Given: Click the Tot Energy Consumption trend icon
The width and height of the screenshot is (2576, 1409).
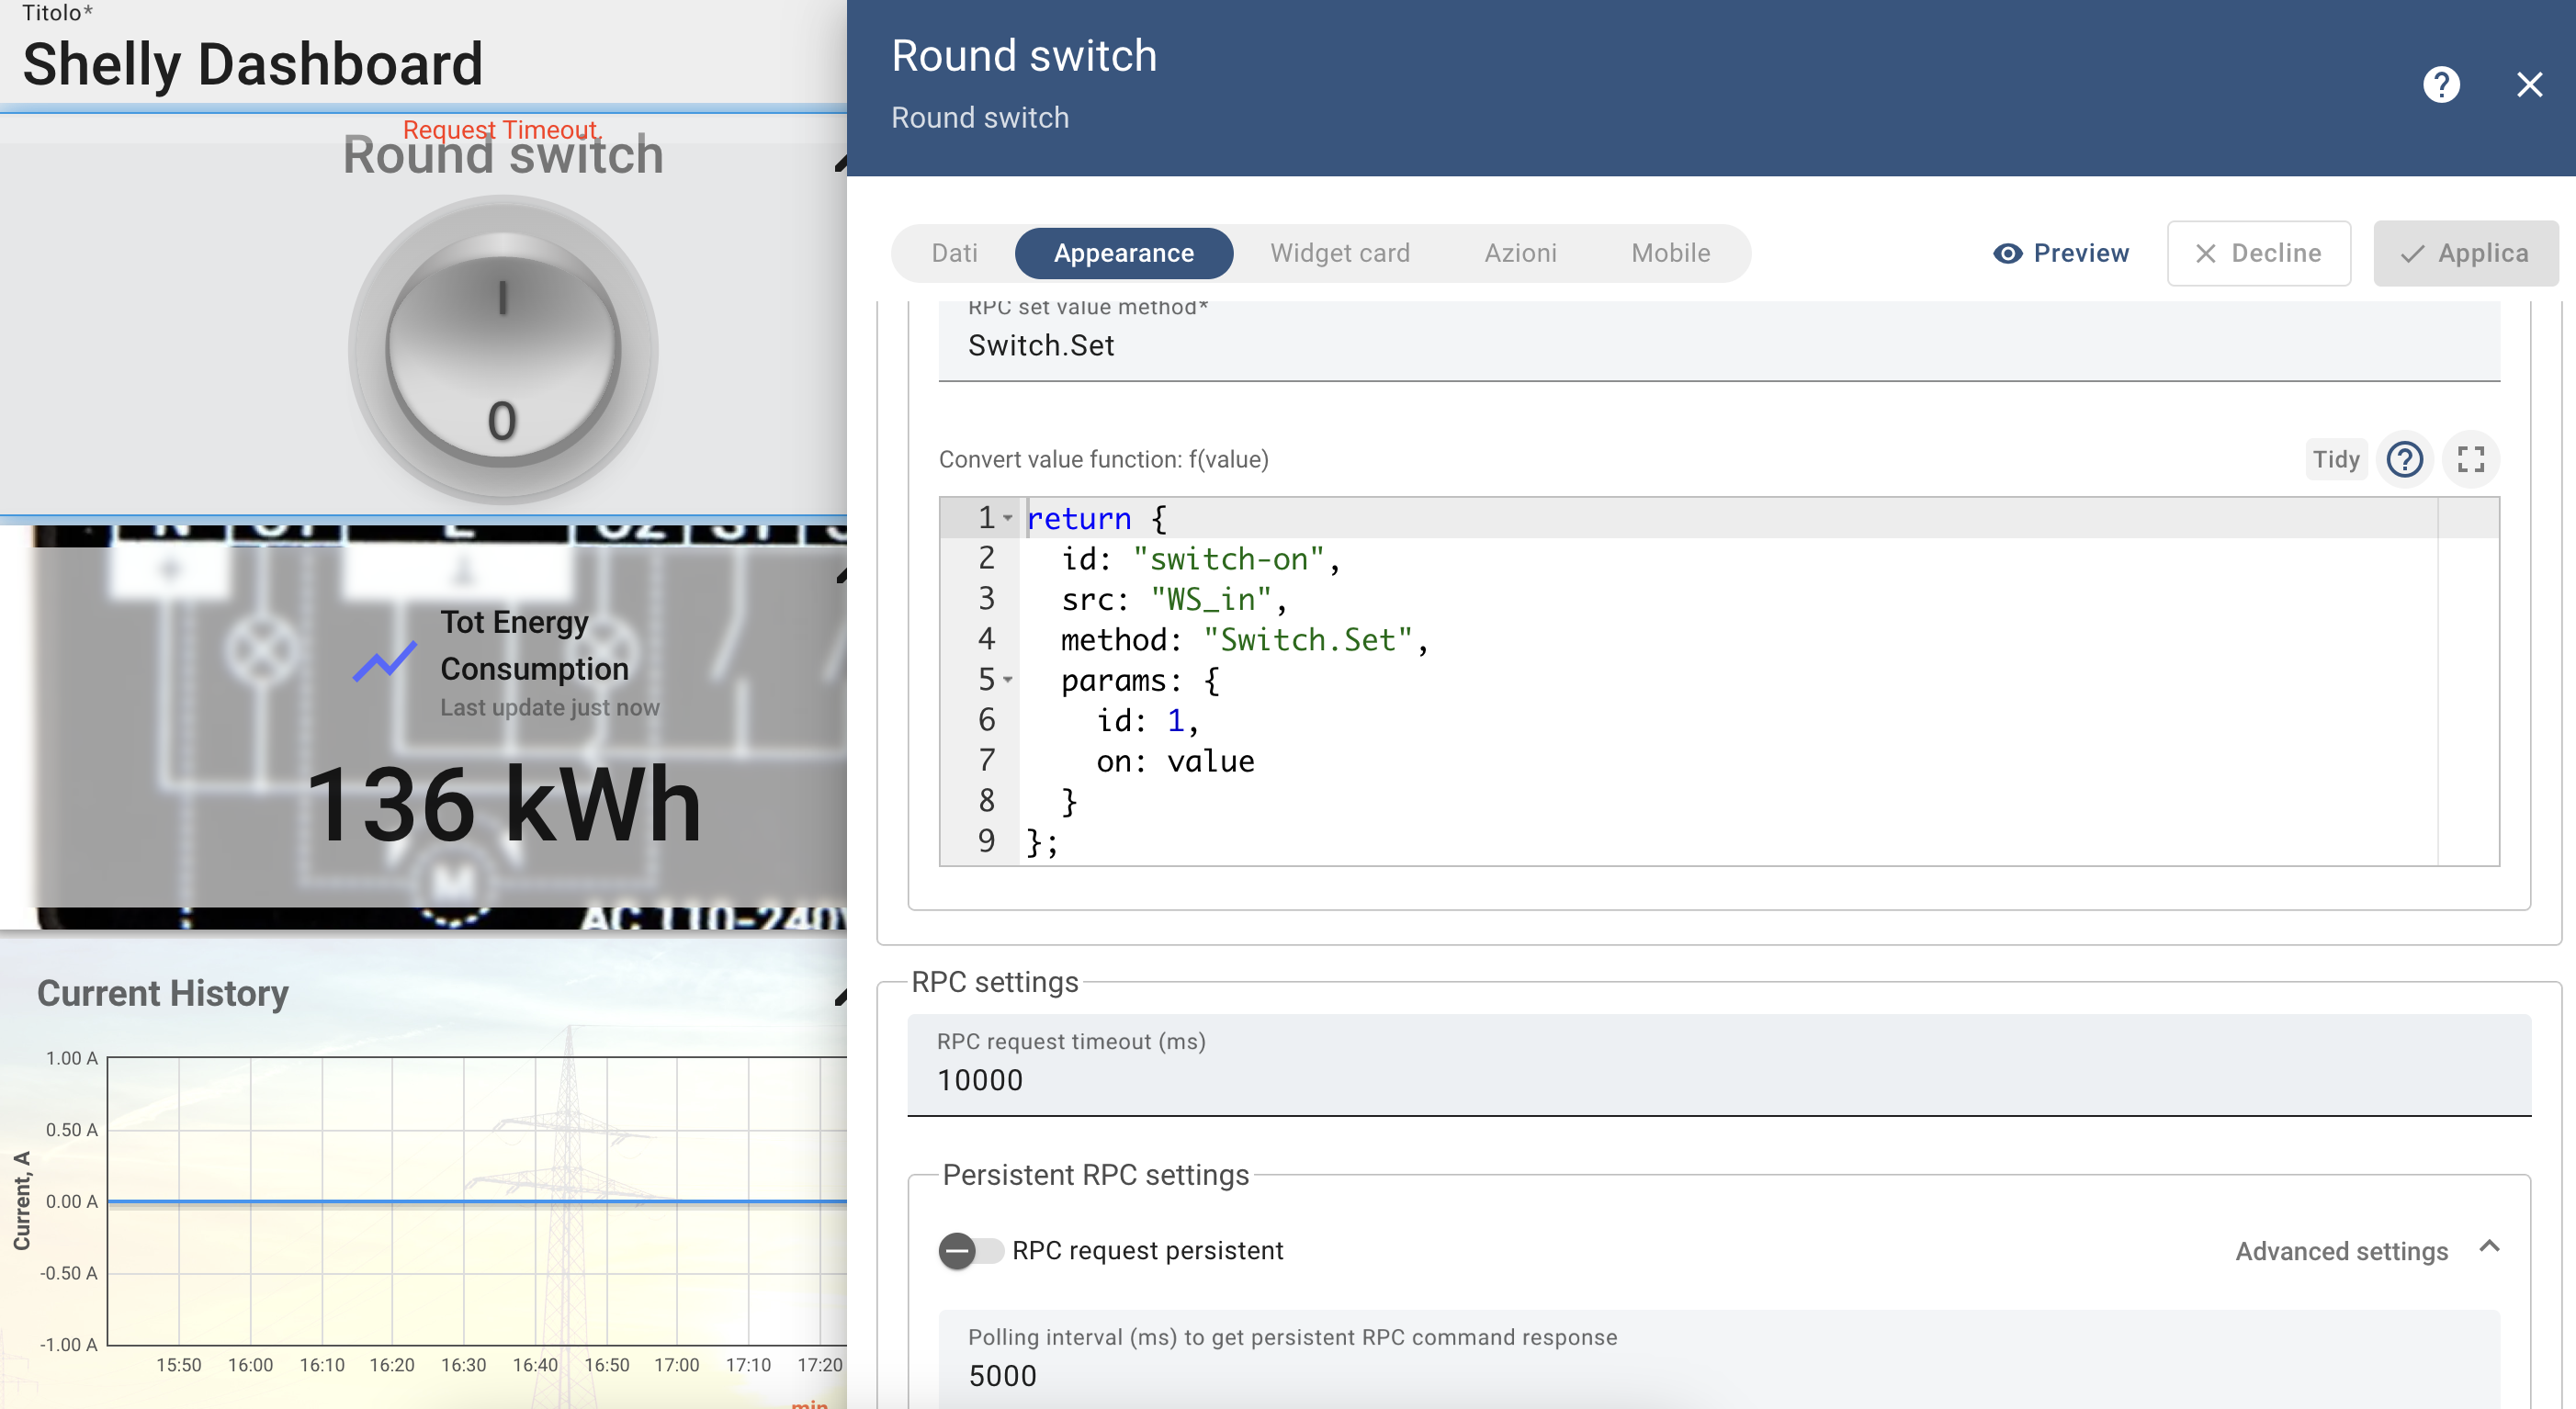Looking at the screenshot, I should 385,663.
